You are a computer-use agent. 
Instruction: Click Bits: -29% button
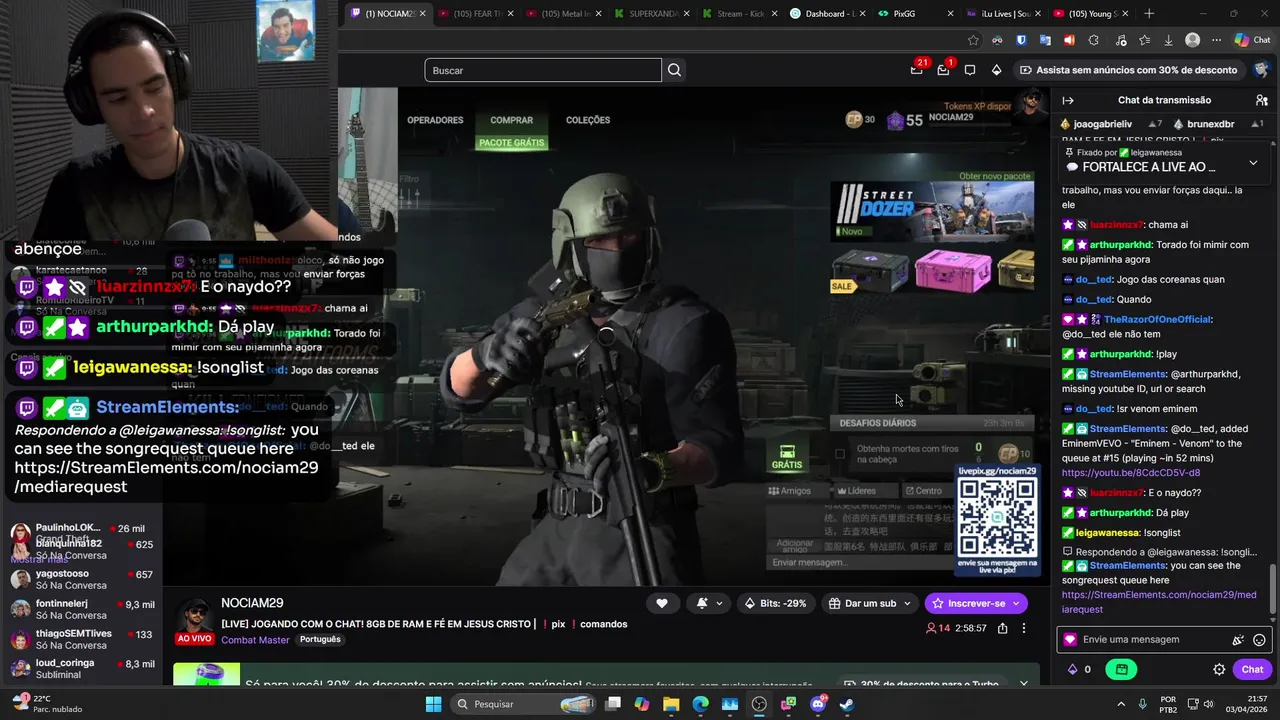pyautogui.click(x=776, y=603)
